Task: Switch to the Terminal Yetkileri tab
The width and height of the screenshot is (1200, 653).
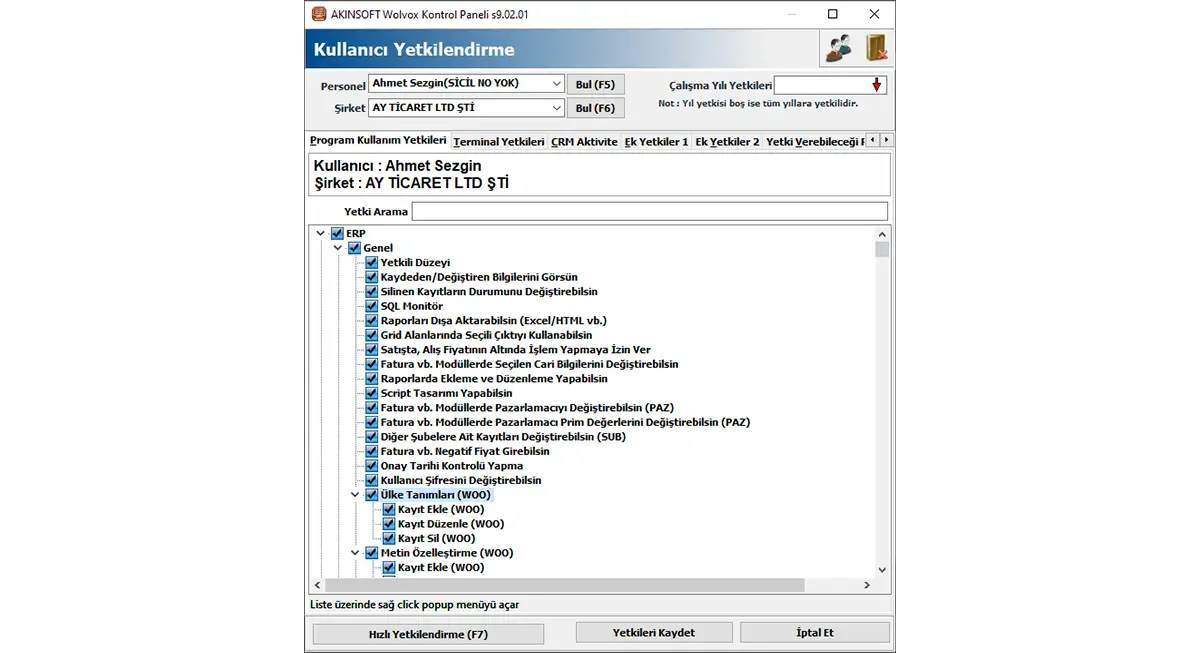Action: (x=499, y=142)
